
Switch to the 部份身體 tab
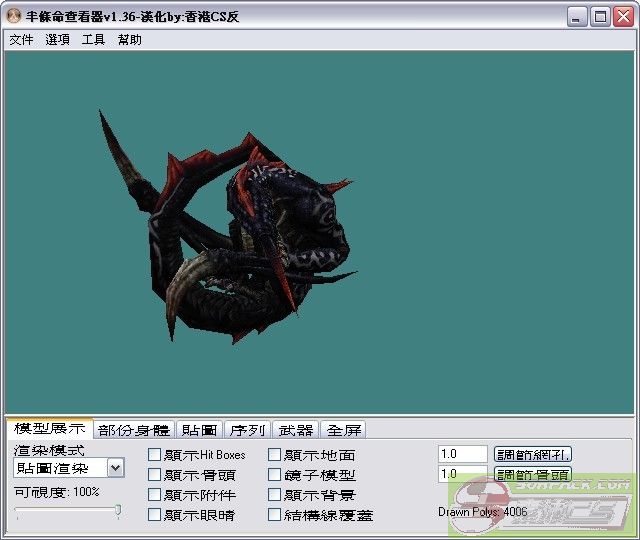point(134,430)
